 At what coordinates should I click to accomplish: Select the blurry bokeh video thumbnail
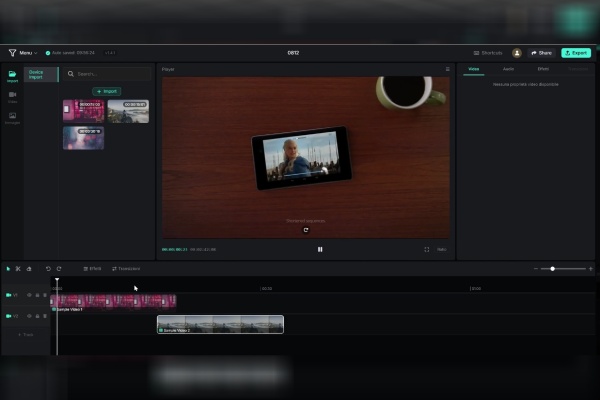[83, 138]
